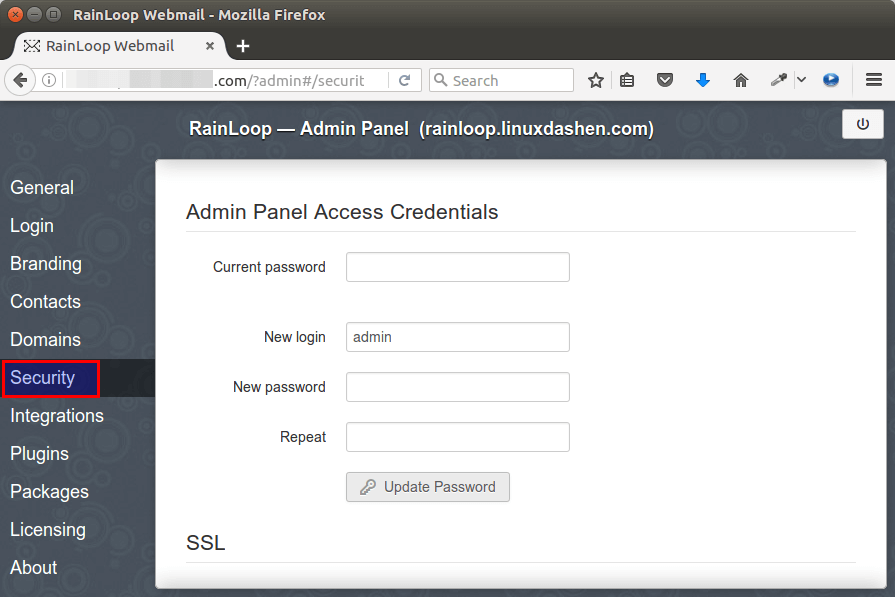Switch to the RainLoop Webmail tab
Screen dimensions: 895x597
click(x=110, y=46)
